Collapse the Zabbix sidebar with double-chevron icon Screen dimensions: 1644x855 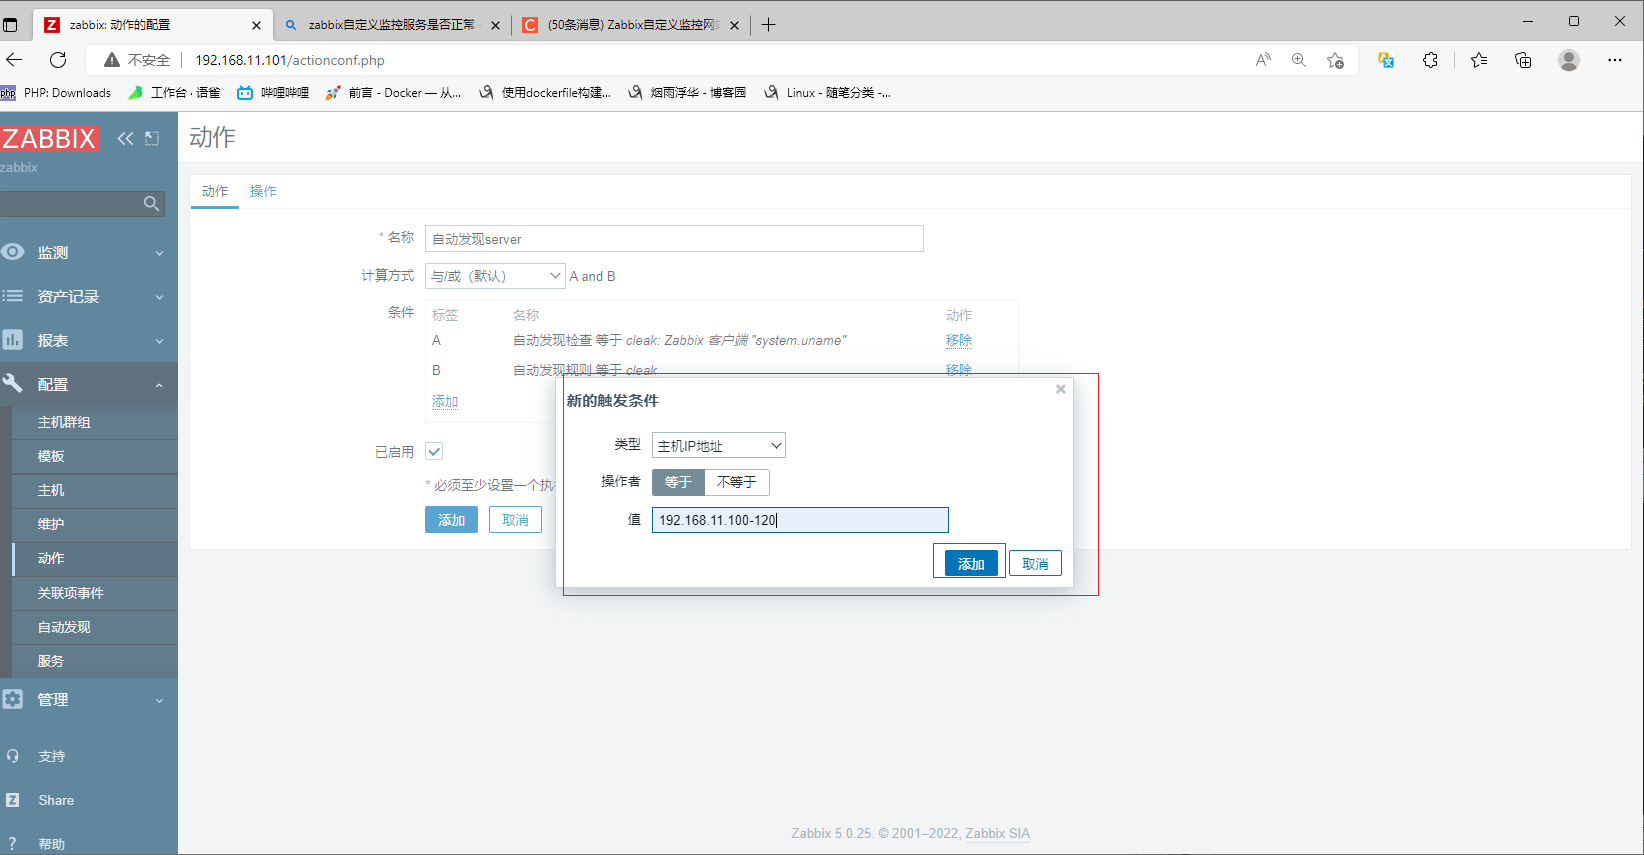point(125,138)
